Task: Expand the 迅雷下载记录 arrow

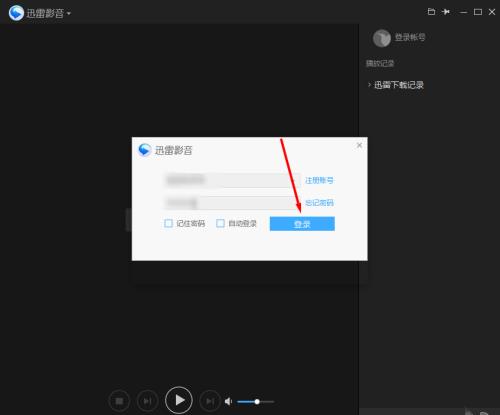Action: [x=369, y=85]
